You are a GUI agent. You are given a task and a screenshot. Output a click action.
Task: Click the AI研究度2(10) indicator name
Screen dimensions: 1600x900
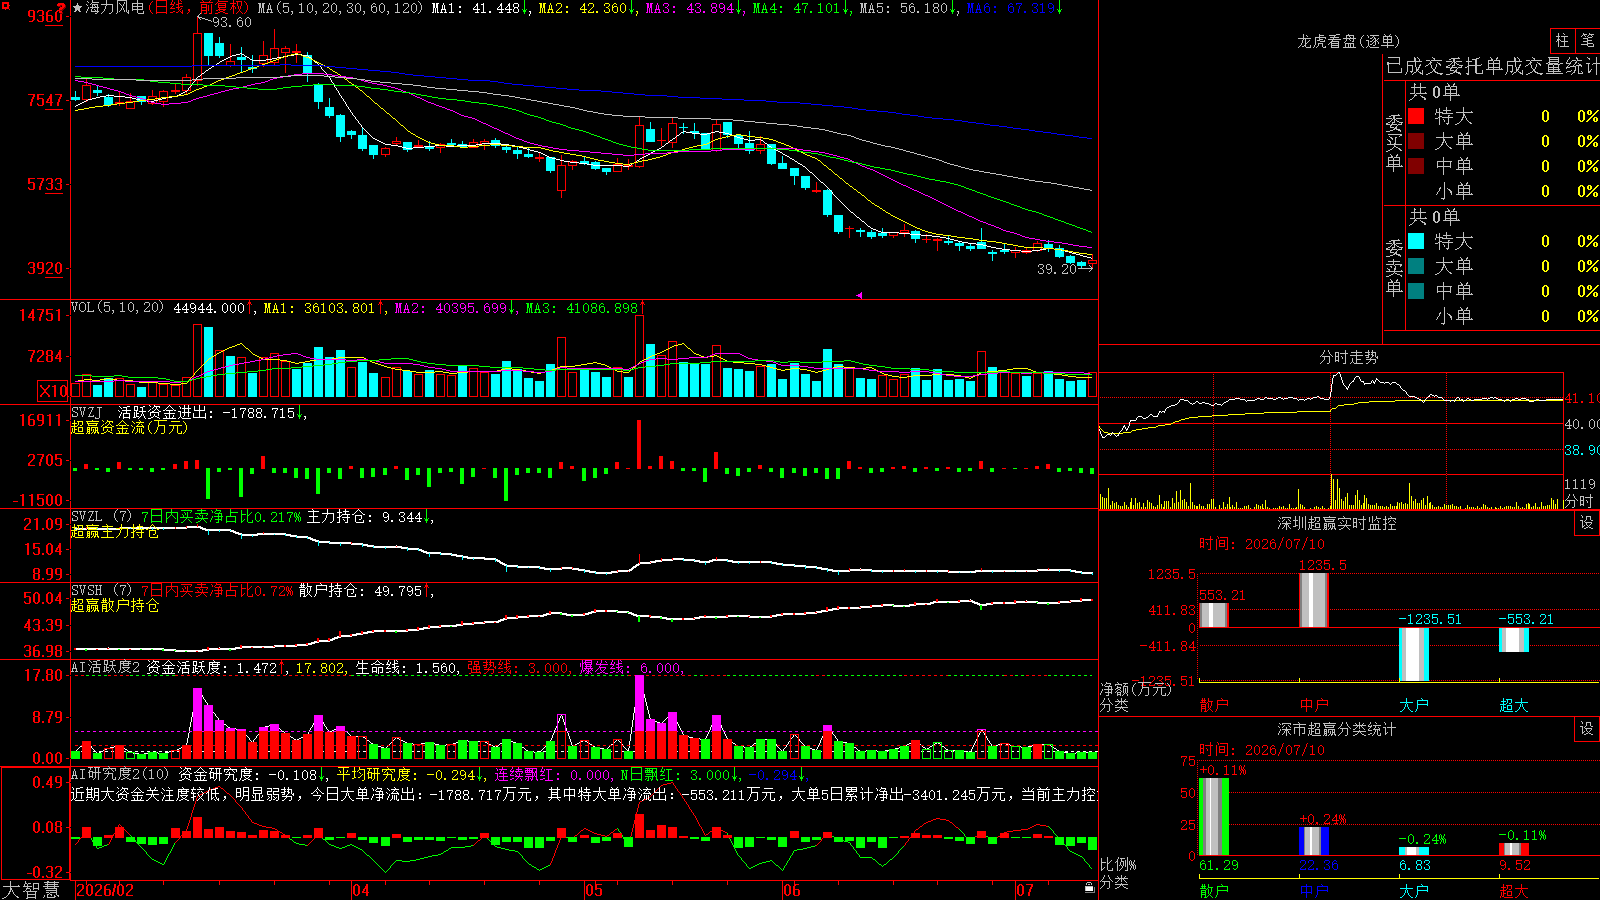click(x=120, y=774)
